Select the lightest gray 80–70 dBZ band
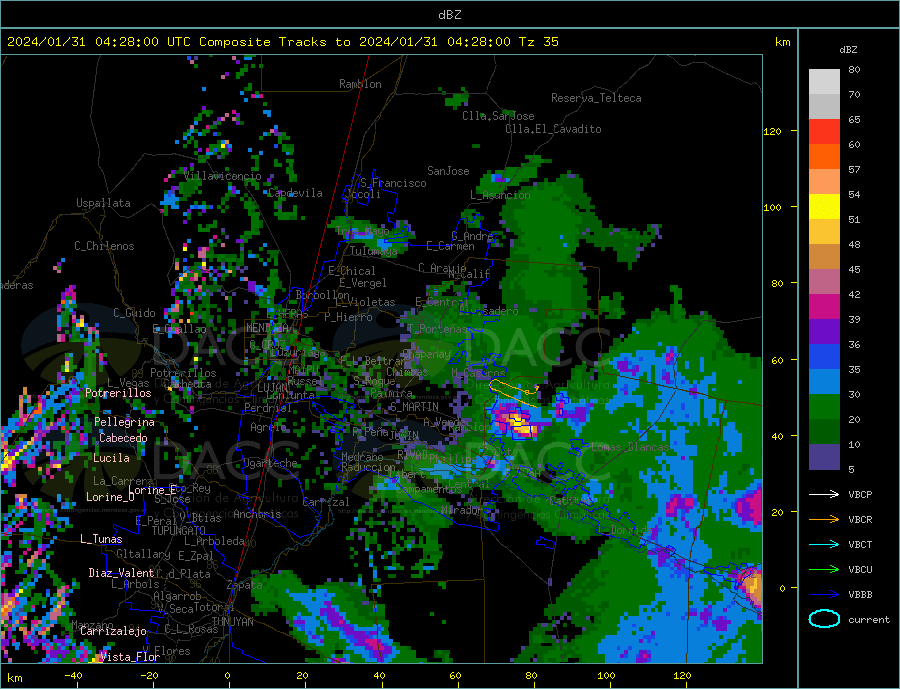This screenshot has height=689, width=900. (x=824, y=82)
